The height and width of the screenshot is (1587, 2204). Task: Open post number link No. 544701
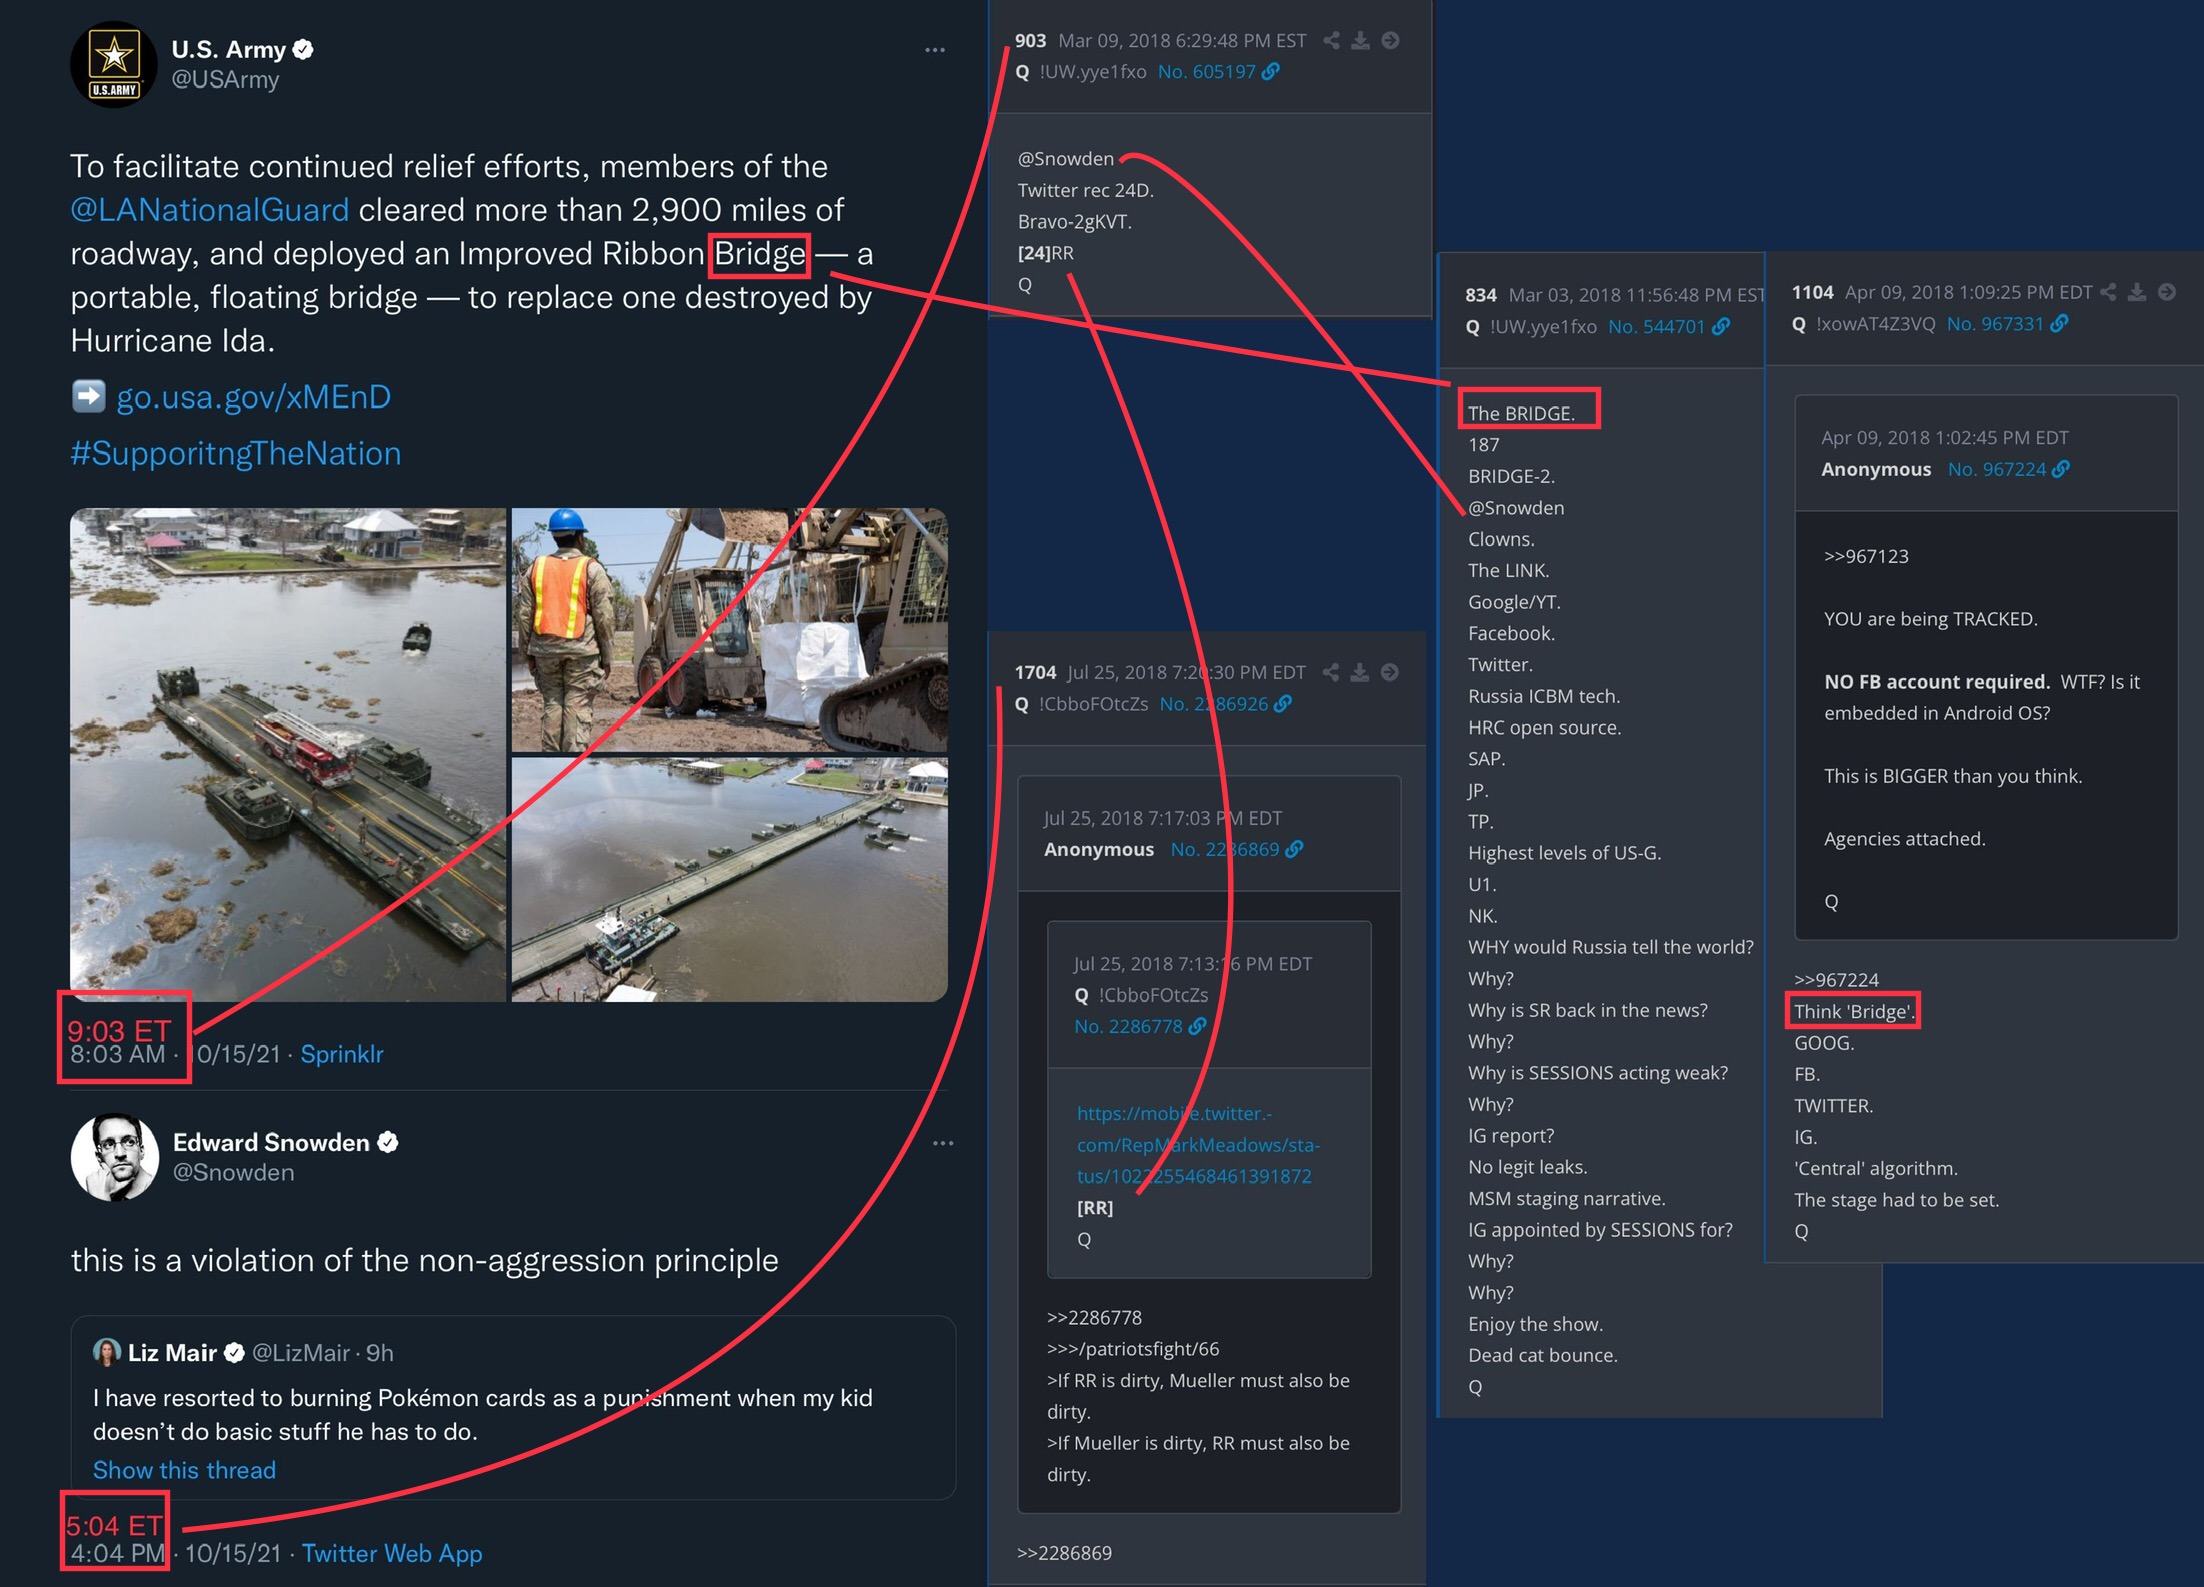1656,327
